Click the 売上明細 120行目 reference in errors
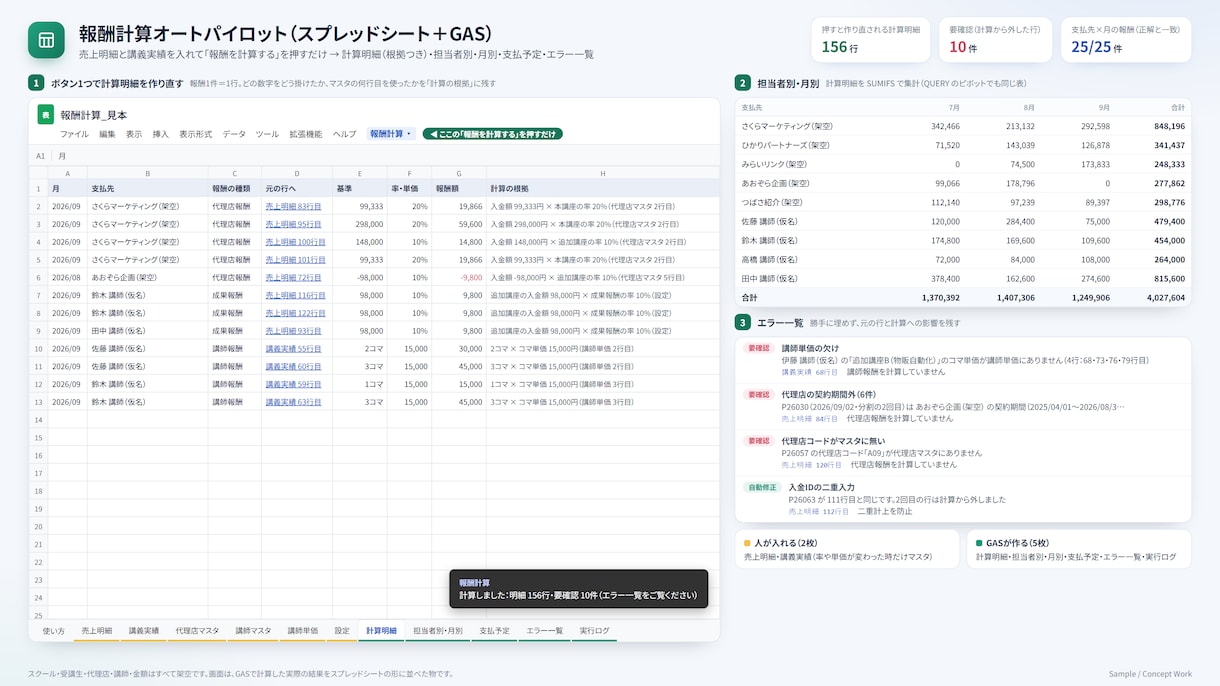 point(812,464)
